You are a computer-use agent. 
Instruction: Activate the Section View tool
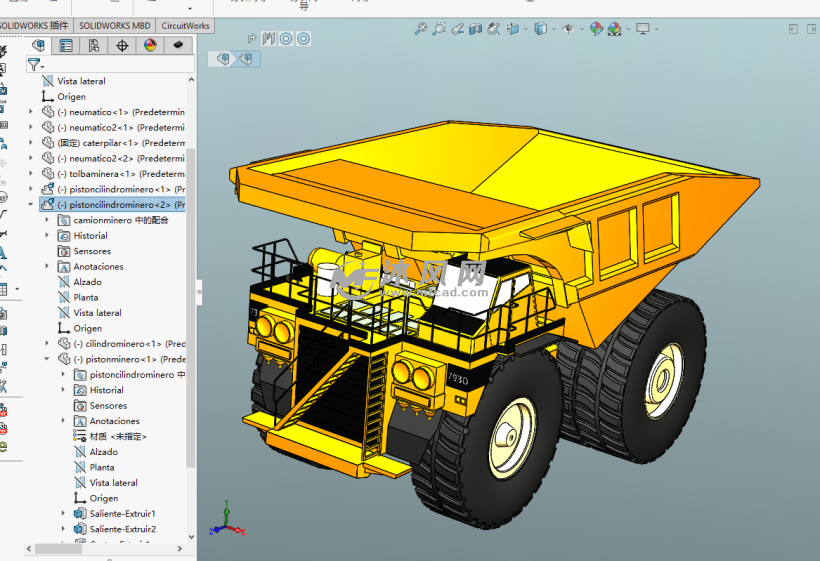pyautogui.click(x=476, y=30)
